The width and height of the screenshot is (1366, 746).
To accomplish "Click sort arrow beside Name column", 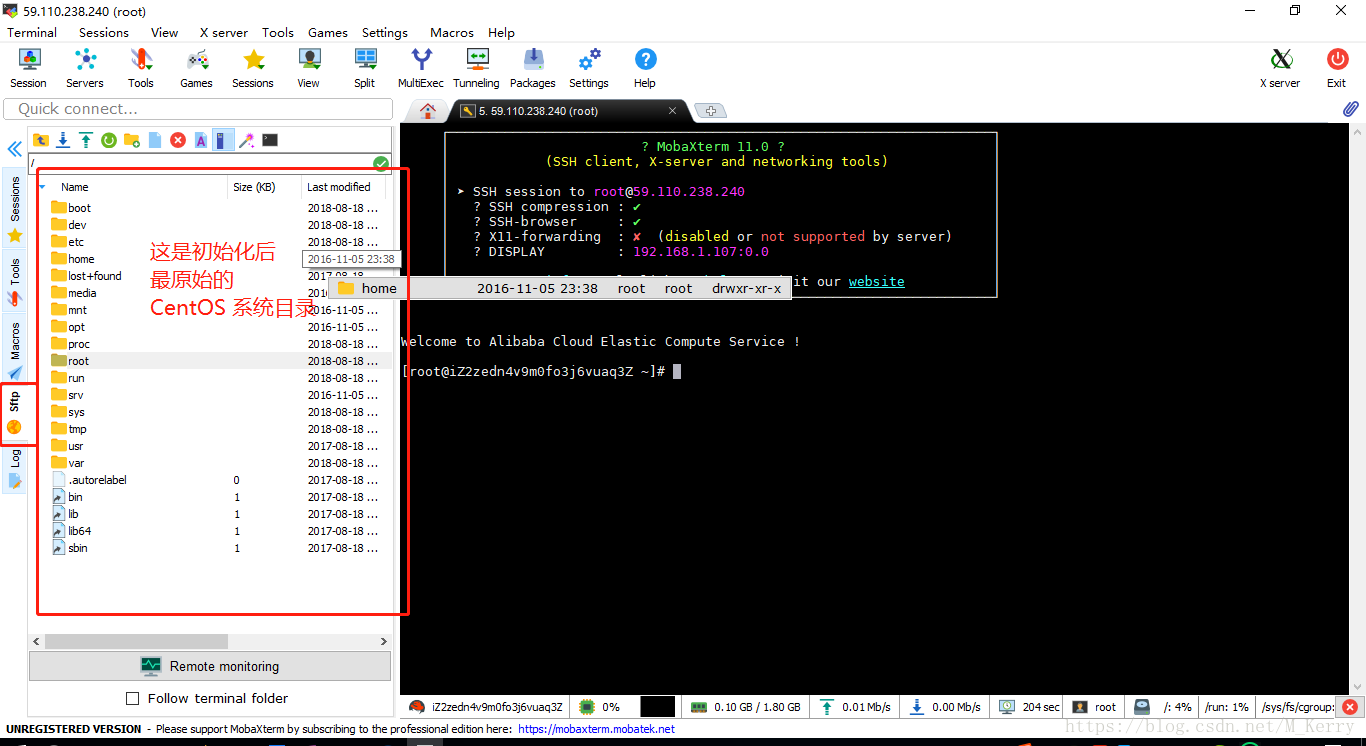I will 42,187.
